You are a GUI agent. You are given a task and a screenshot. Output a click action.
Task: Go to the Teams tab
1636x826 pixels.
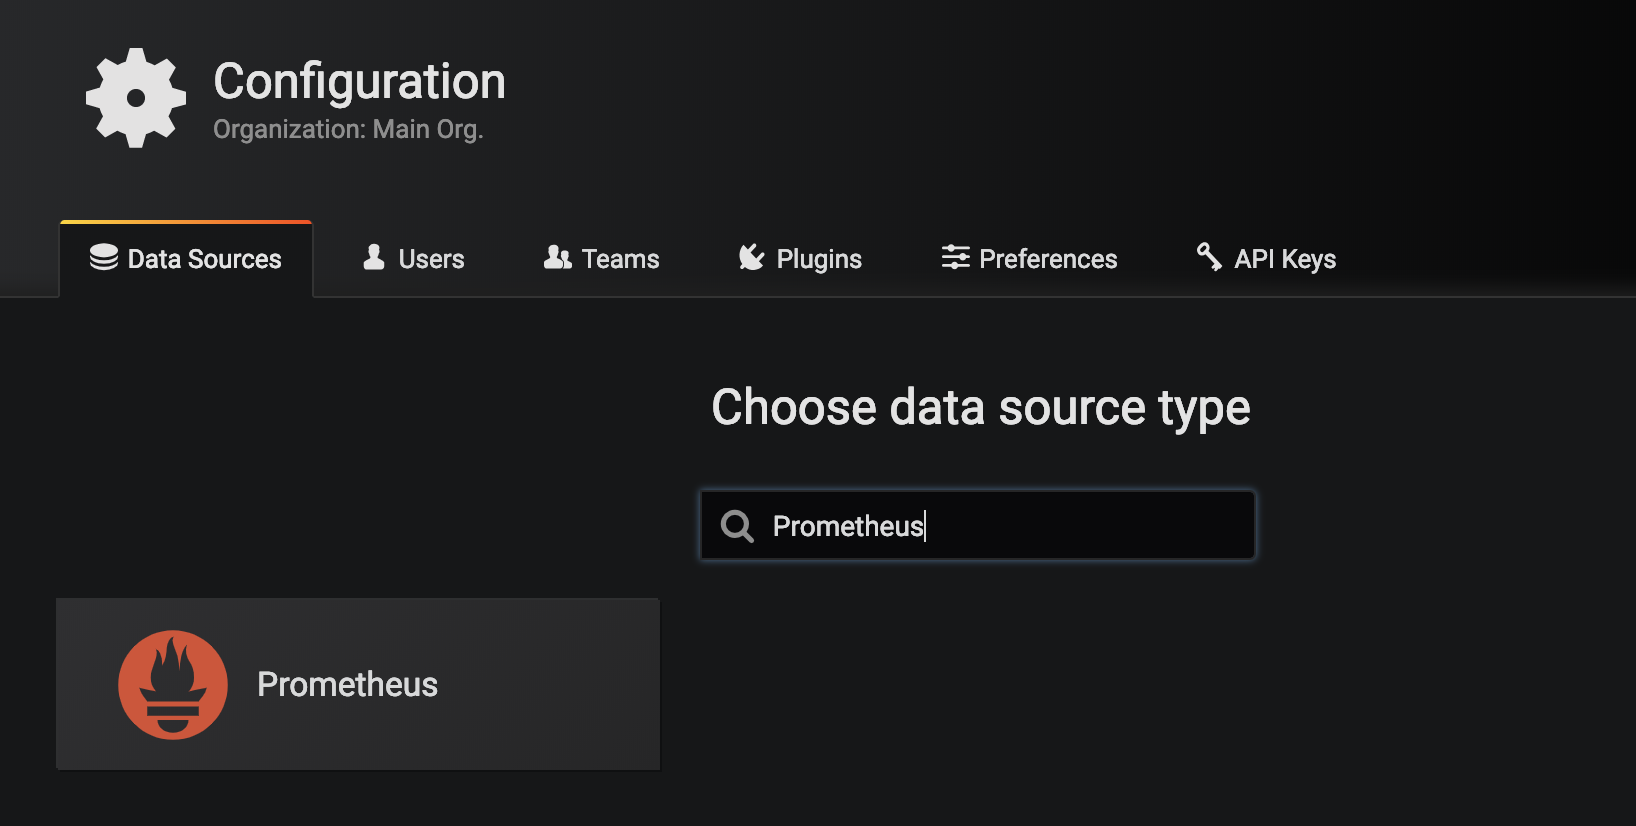point(601,259)
